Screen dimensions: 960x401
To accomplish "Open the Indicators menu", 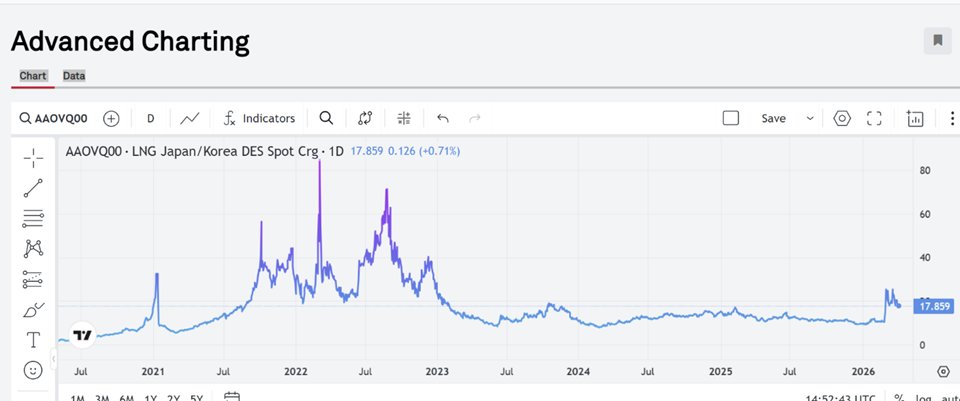I will click(x=259, y=118).
